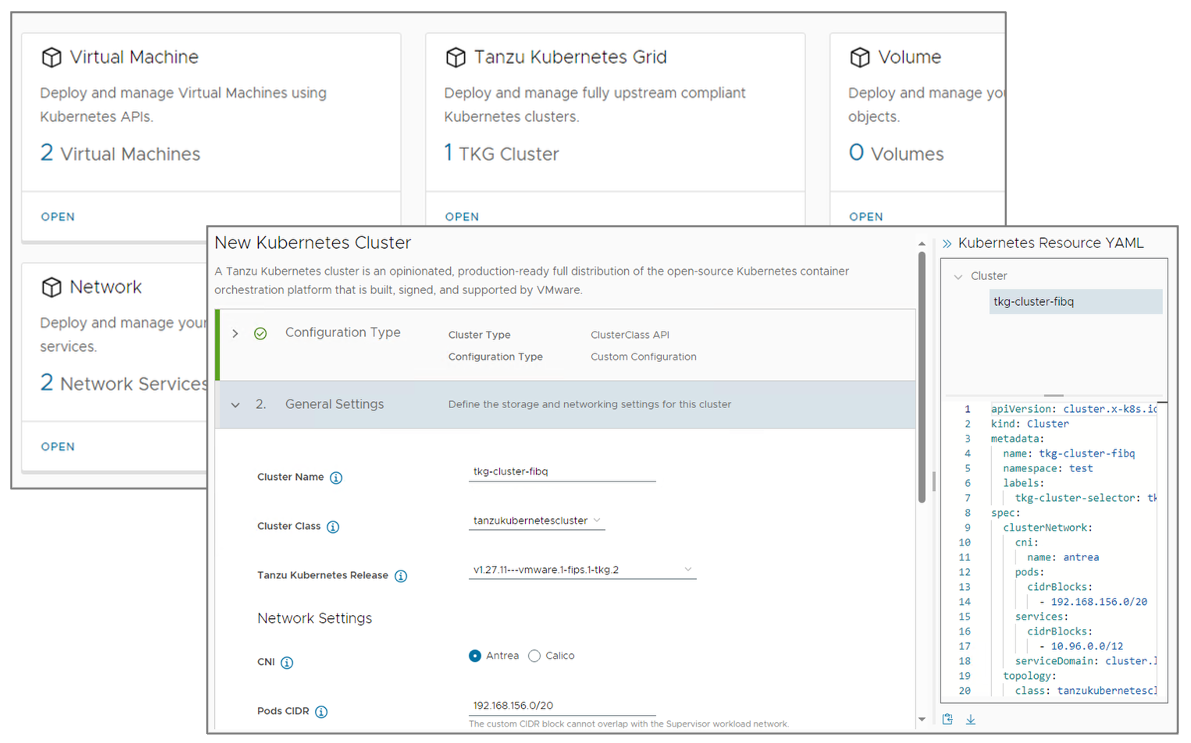The image size is (1191, 743).
Task: Select the Antrea CNI radio button
Action: pyautogui.click(x=475, y=656)
